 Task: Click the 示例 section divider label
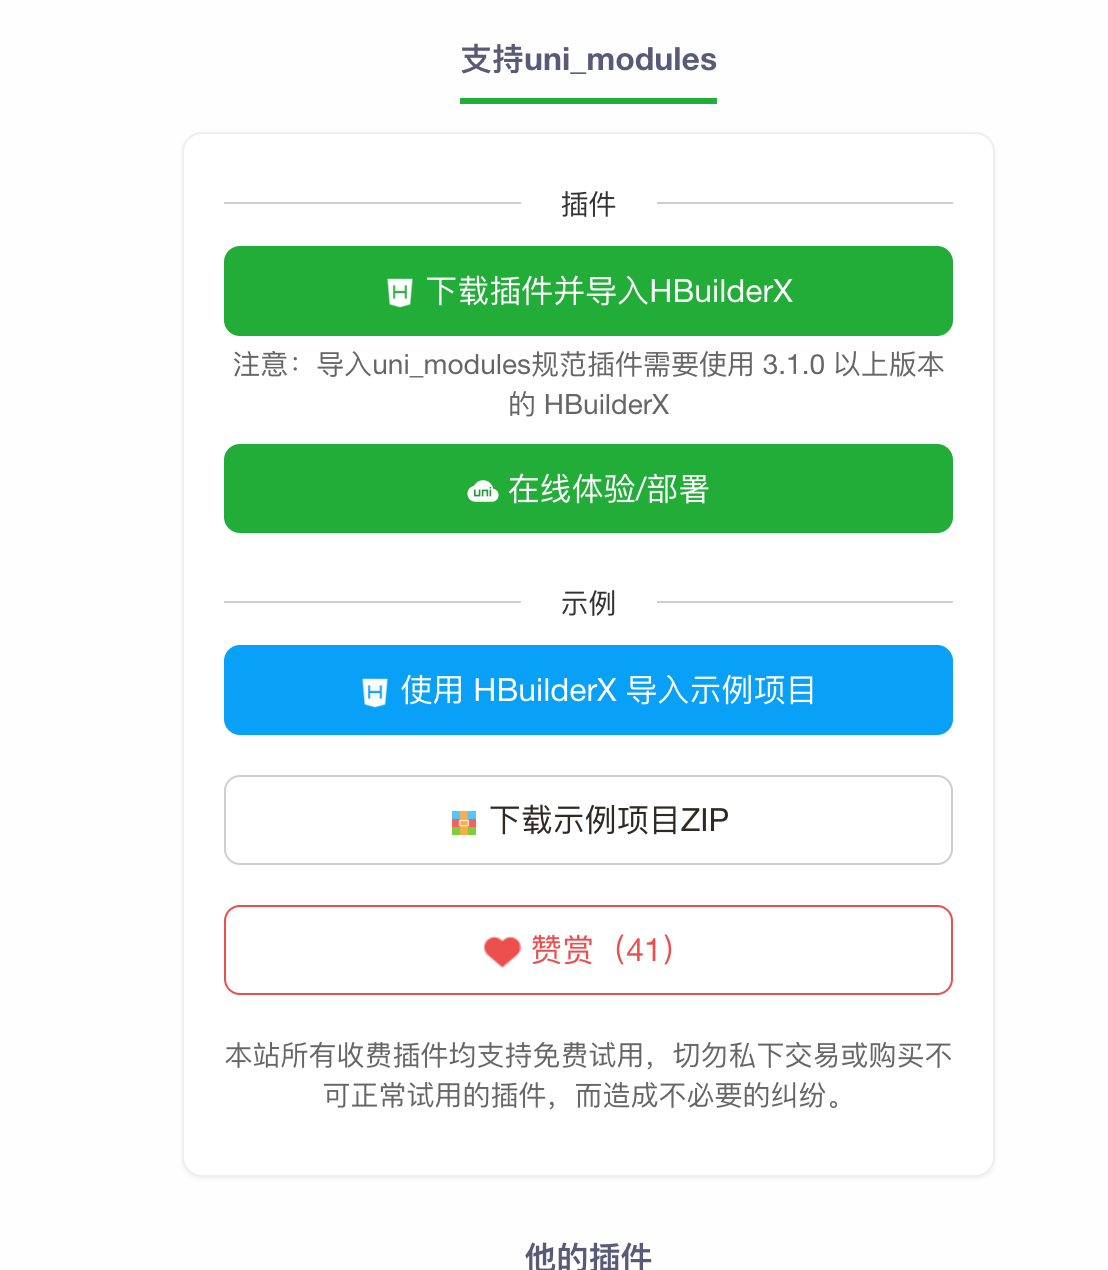tap(588, 603)
